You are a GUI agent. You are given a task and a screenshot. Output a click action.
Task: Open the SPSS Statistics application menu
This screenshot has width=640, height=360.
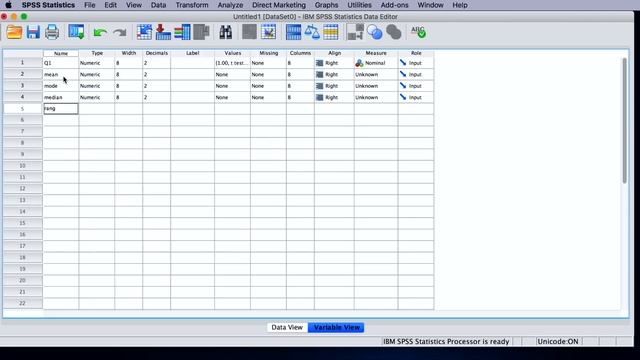[48, 5]
